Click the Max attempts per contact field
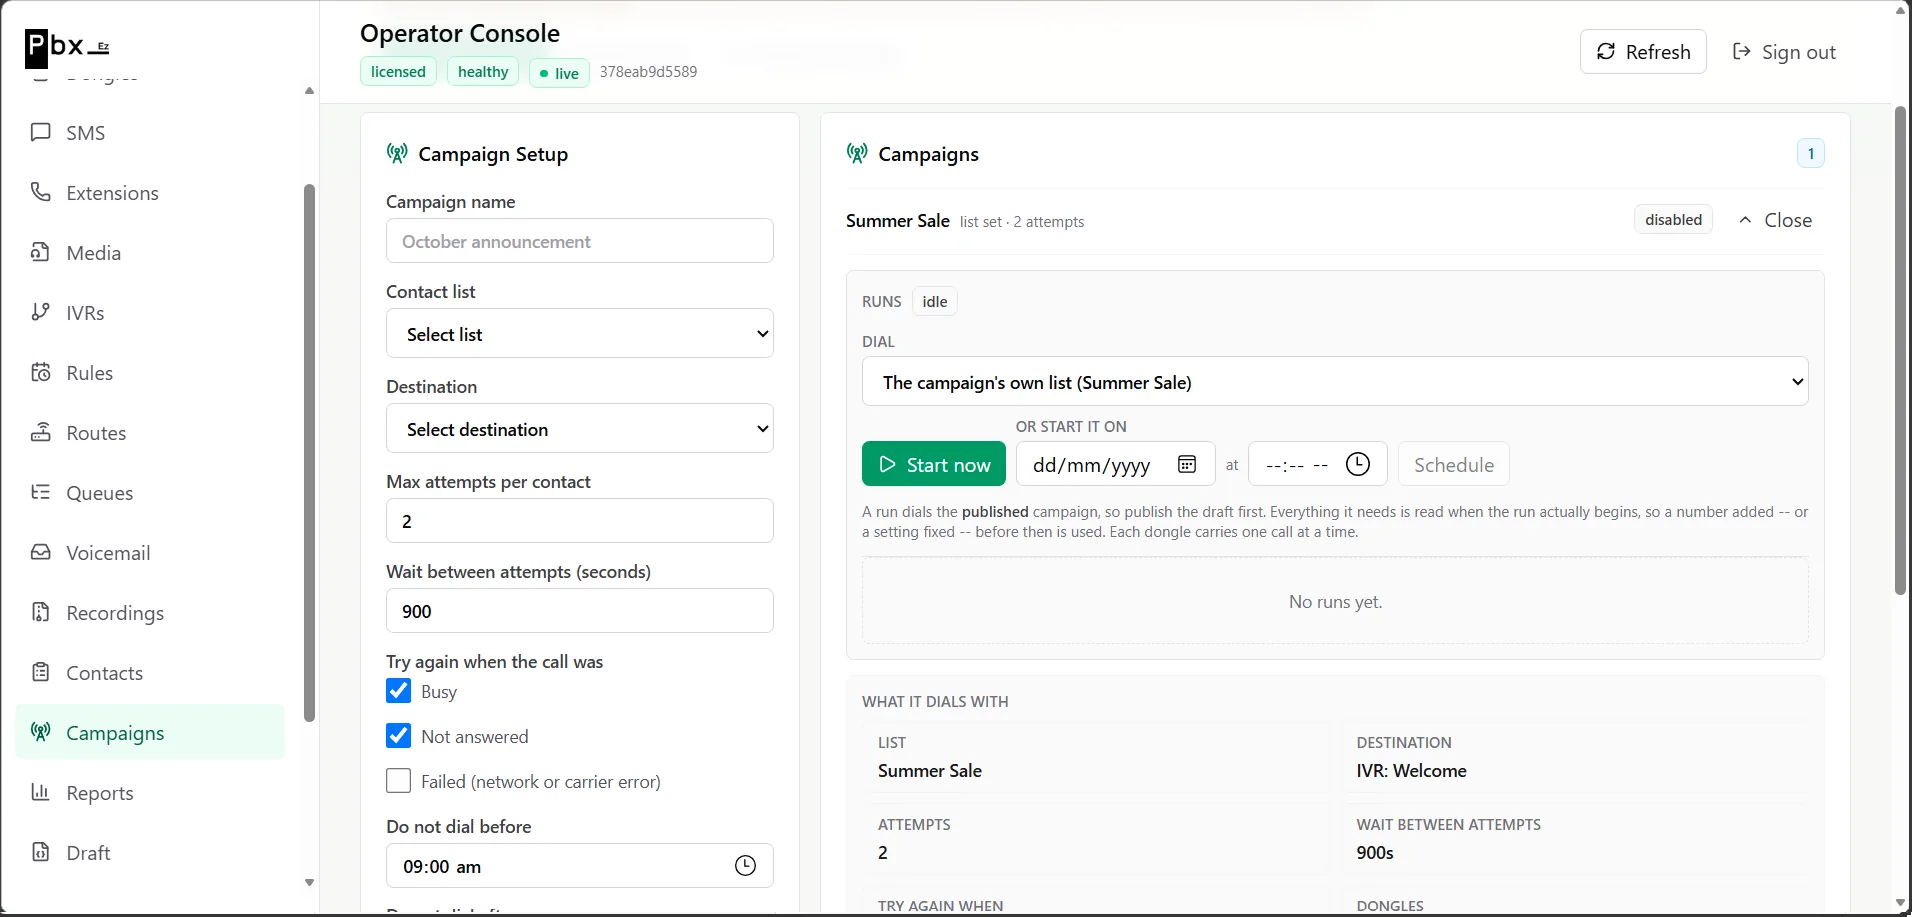The image size is (1912, 917). coord(580,521)
